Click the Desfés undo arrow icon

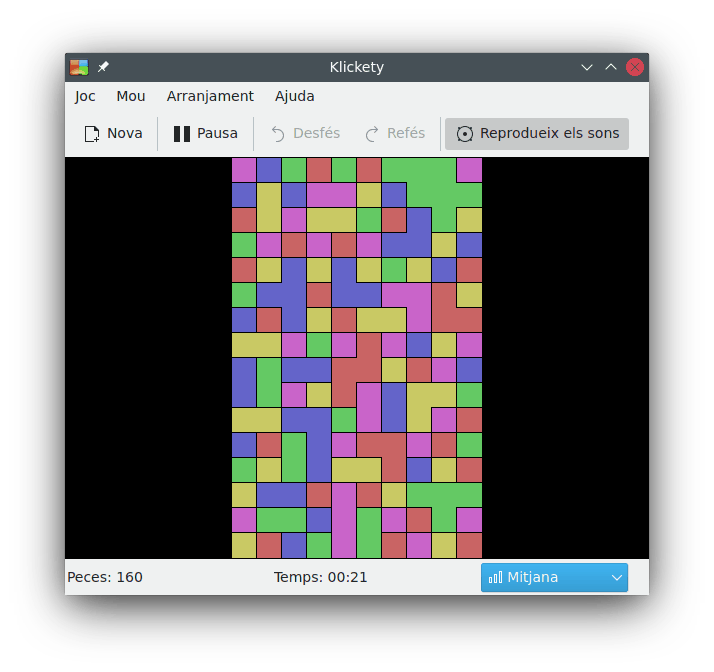(x=279, y=133)
